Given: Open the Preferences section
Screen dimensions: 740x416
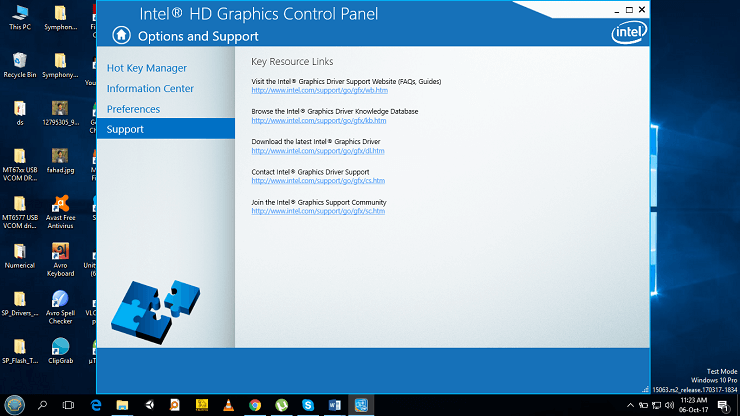Looking at the screenshot, I should pyautogui.click(x=133, y=109).
